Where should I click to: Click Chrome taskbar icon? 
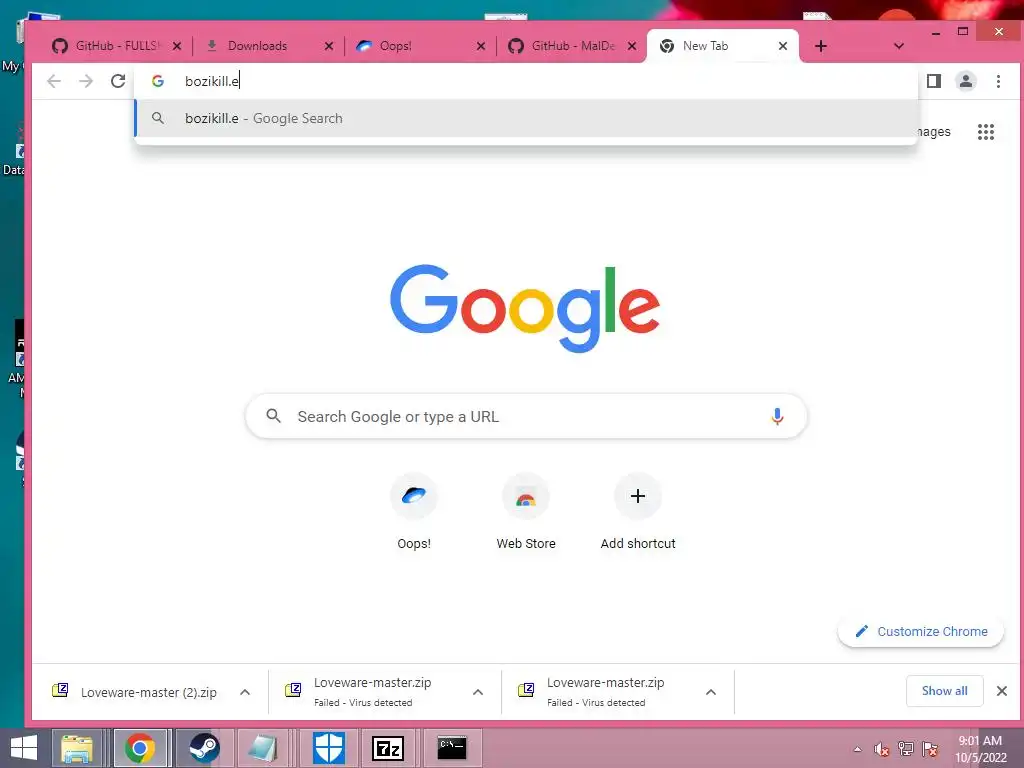140,748
